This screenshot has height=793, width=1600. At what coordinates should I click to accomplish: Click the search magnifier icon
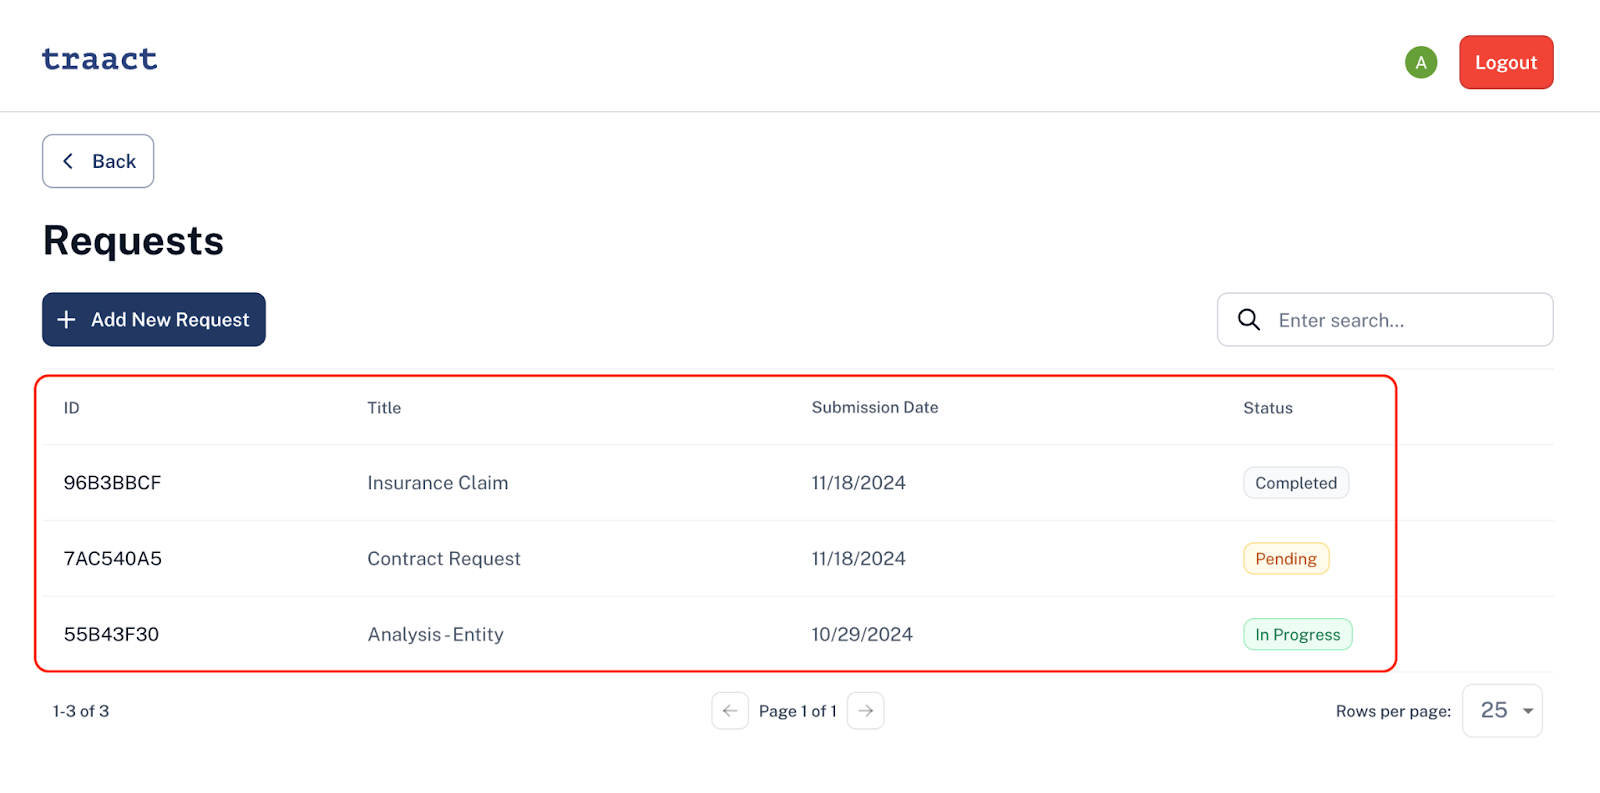pos(1249,320)
